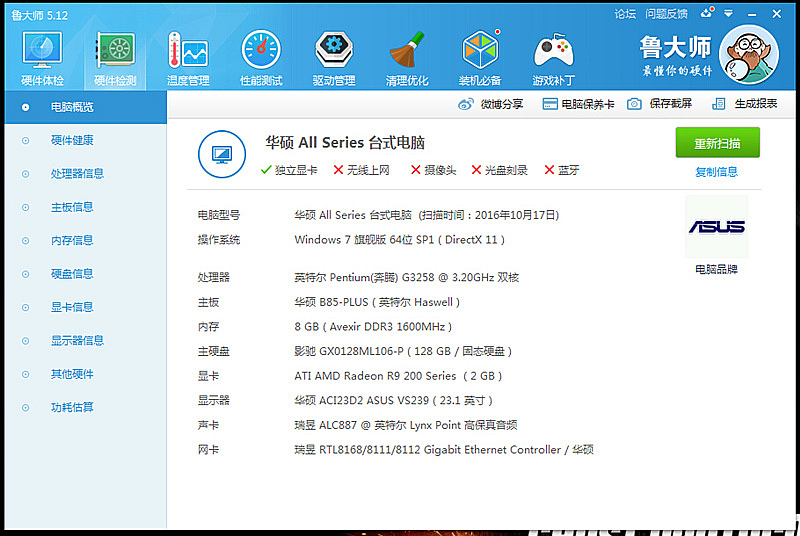Click the operating system value Windows 7

[x=399, y=240]
